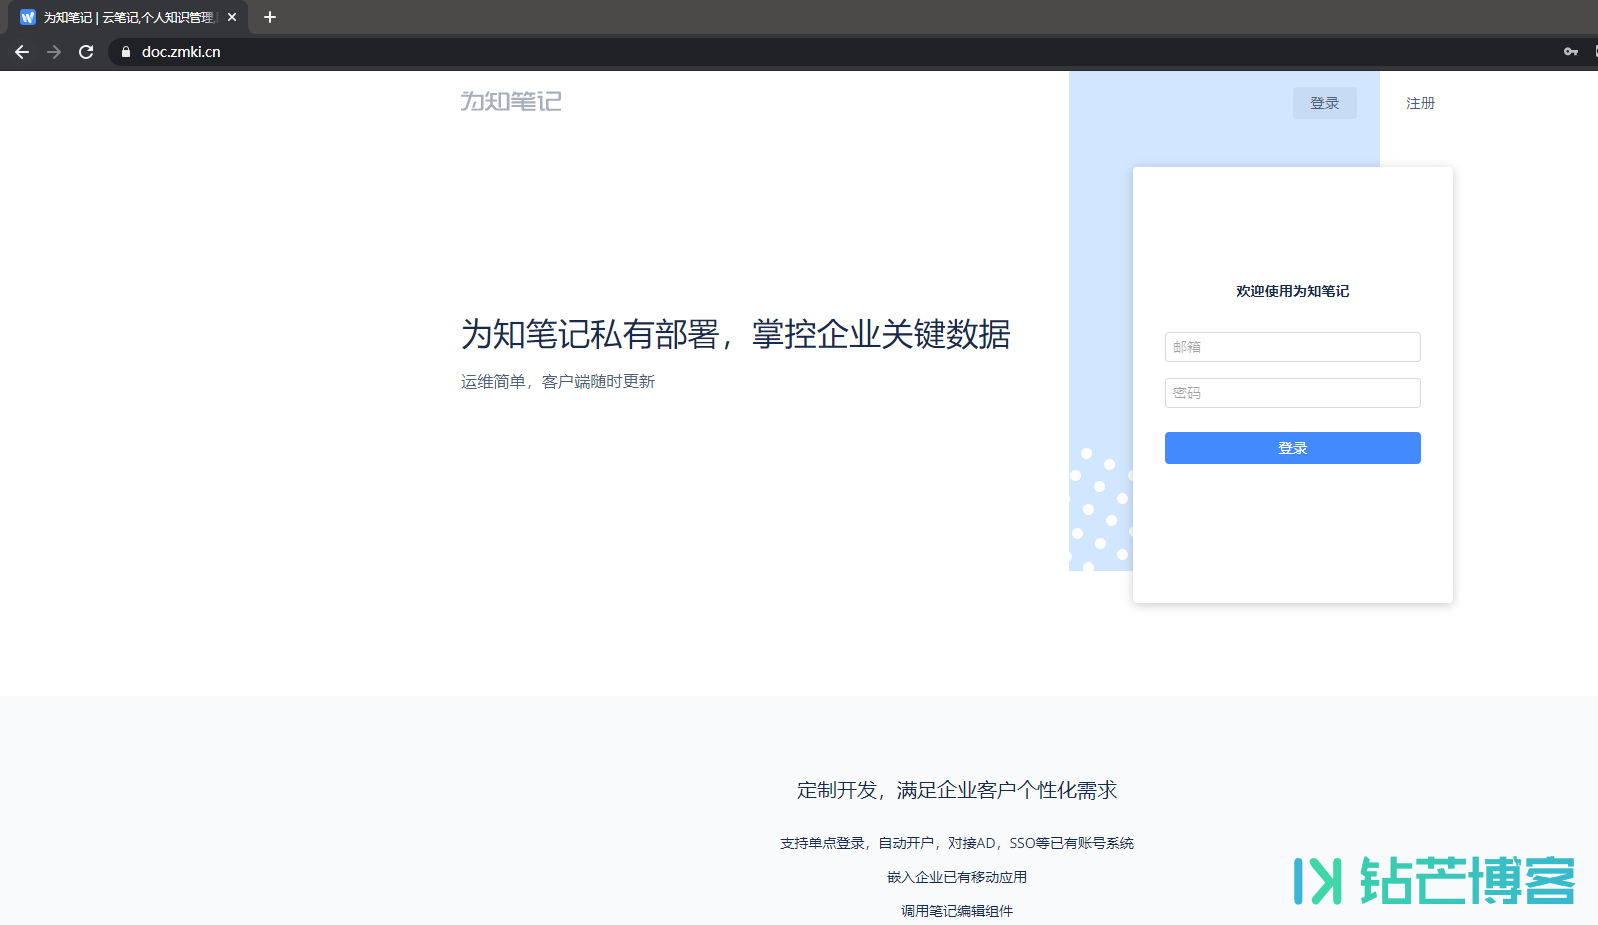Click the text 嵌入企业已有移动应用
The image size is (1598, 925).
click(x=957, y=877)
